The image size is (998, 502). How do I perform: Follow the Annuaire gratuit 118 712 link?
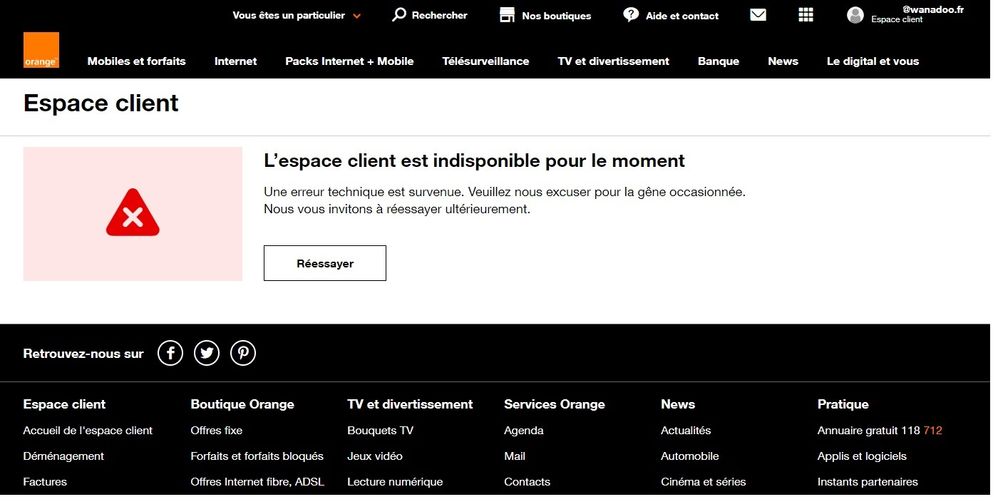point(879,431)
